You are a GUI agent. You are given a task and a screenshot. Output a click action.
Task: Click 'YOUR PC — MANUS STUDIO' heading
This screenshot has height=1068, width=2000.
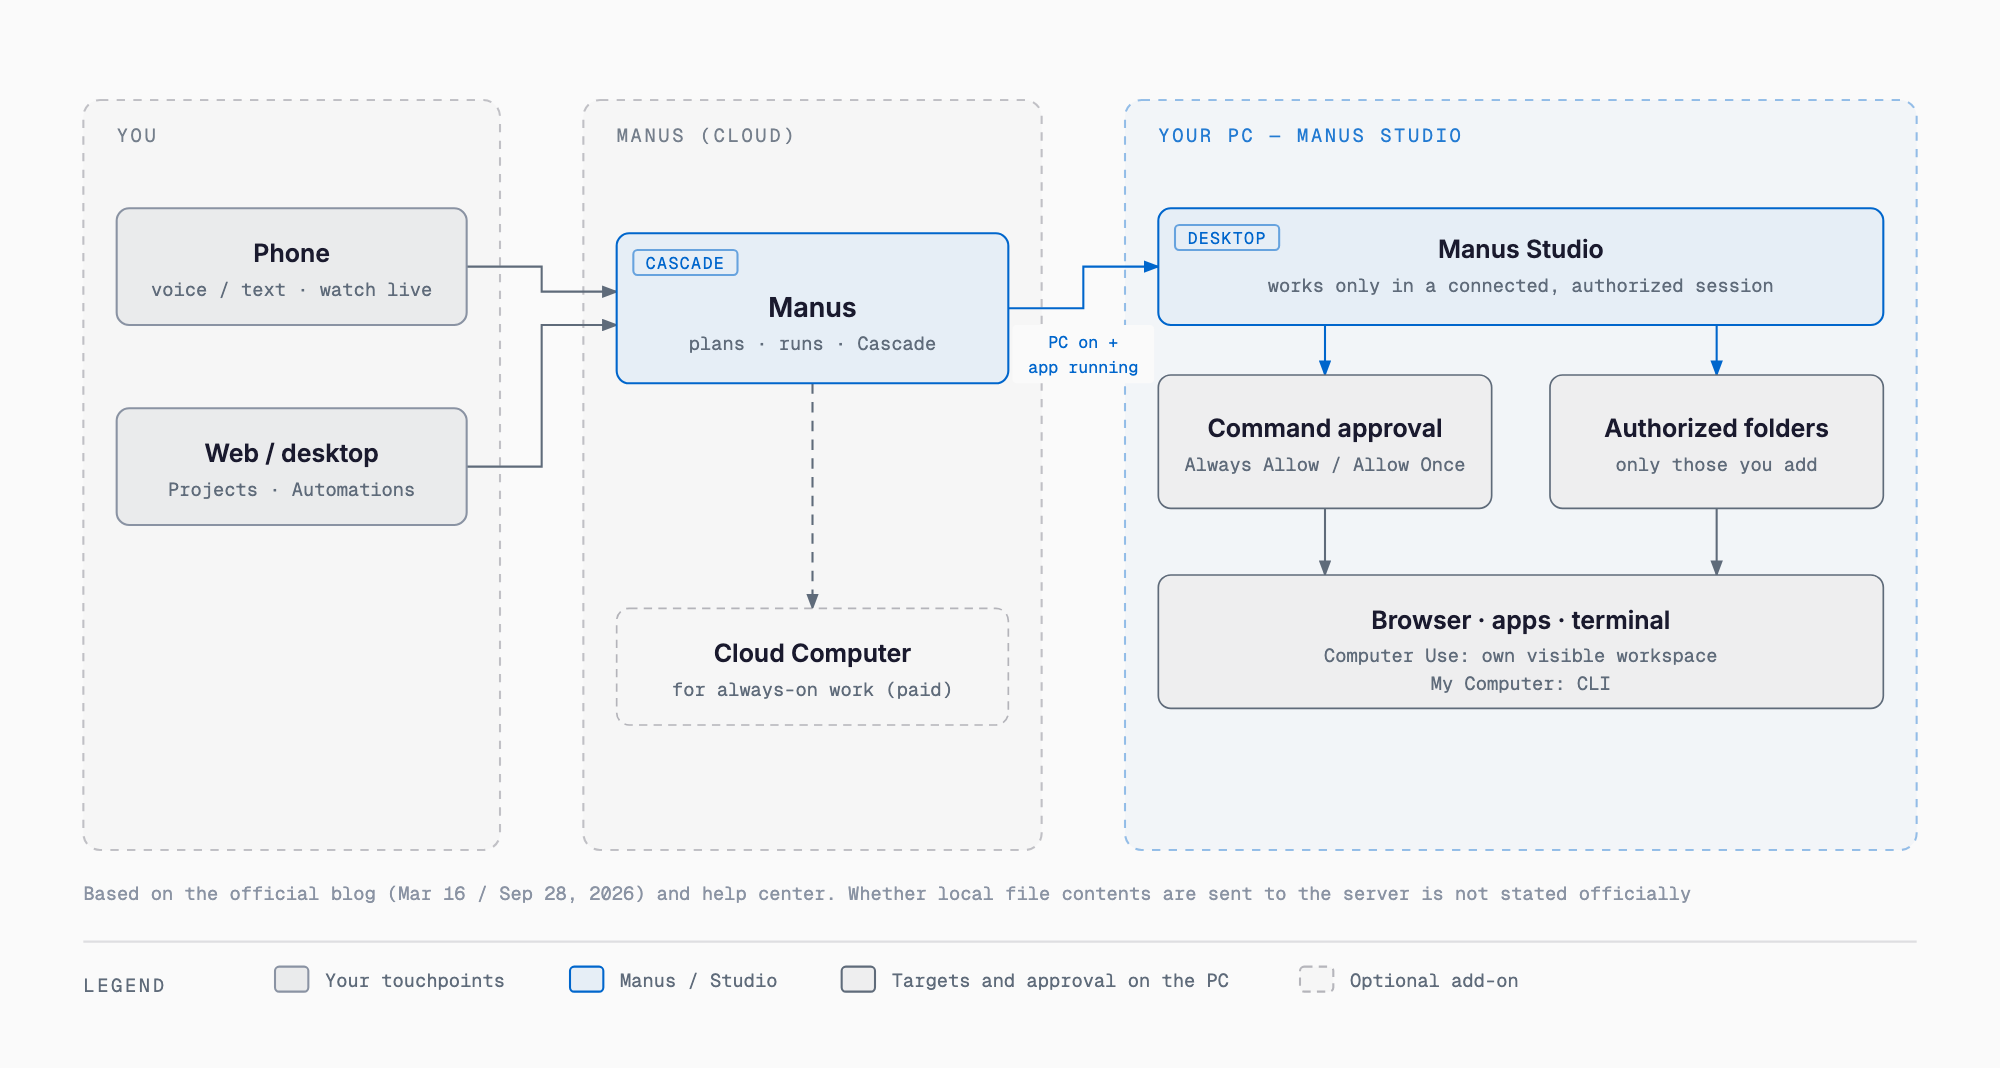pyautogui.click(x=1310, y=136)
